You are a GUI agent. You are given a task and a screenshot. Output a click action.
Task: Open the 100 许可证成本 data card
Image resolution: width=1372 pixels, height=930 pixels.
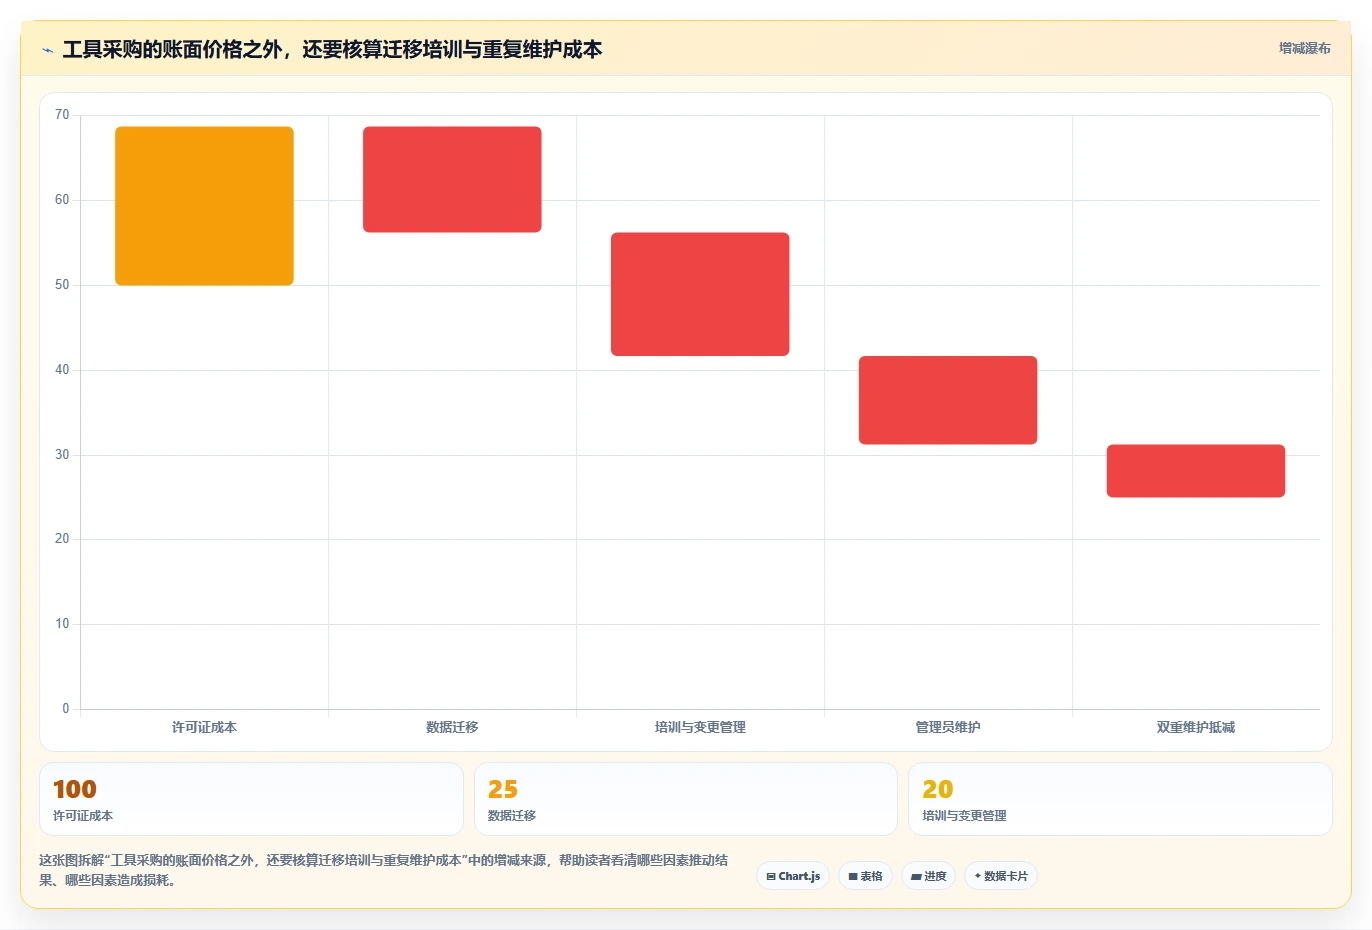click(251, 799)
